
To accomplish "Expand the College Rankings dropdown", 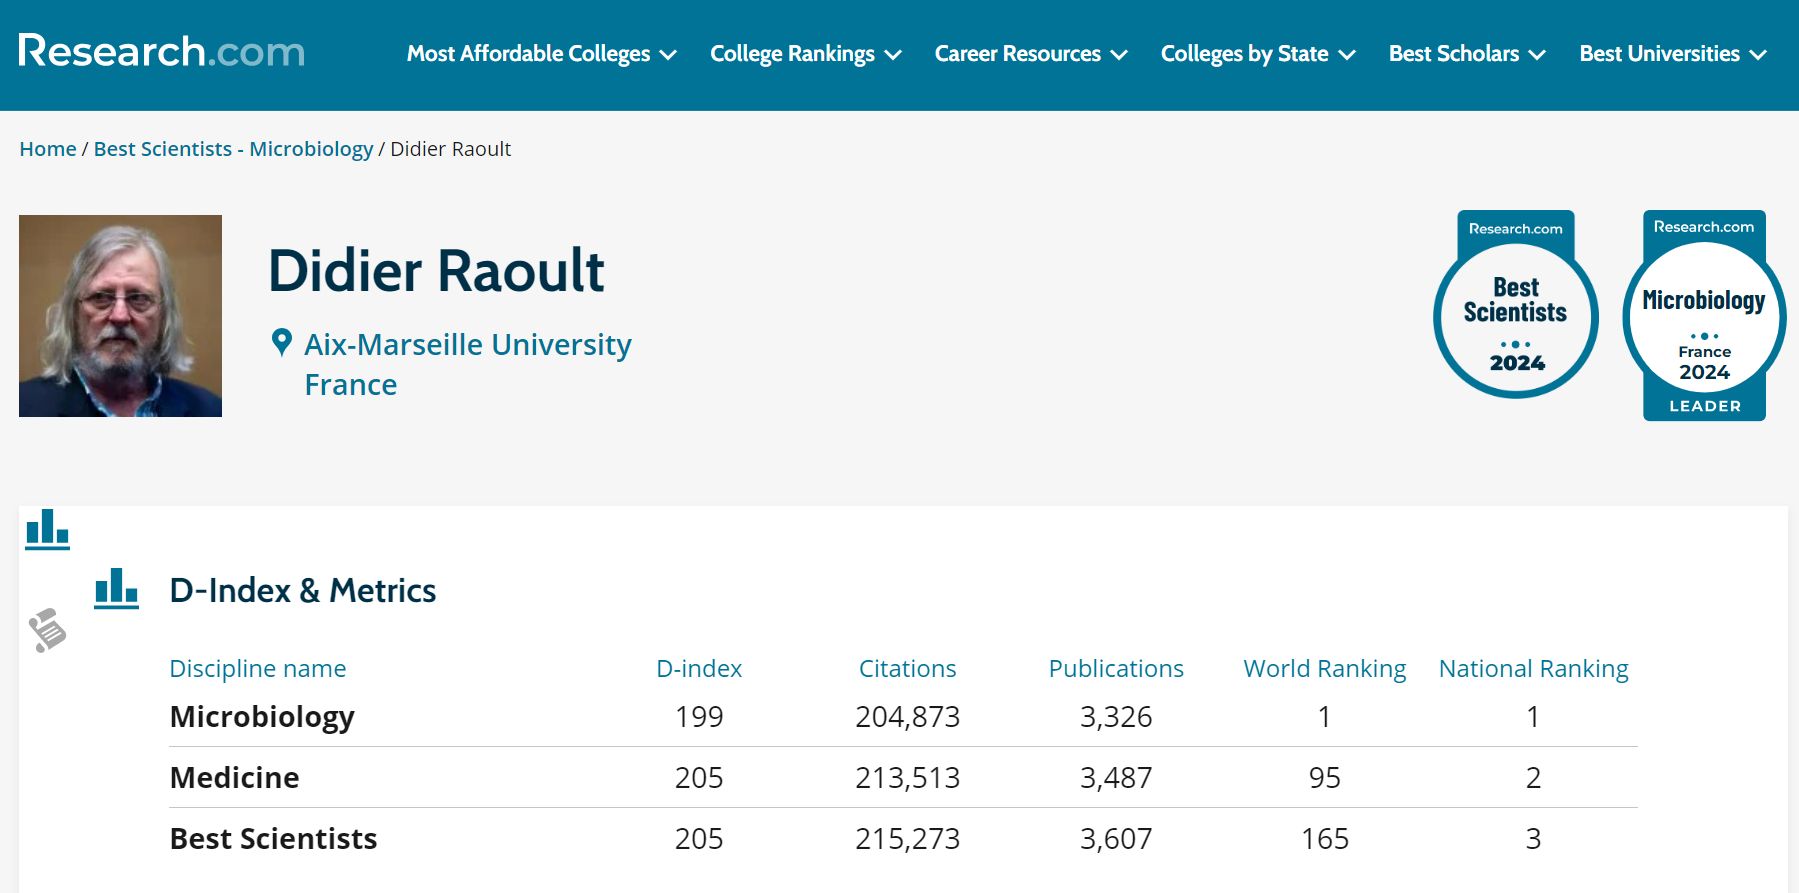I will click(805, 54).
